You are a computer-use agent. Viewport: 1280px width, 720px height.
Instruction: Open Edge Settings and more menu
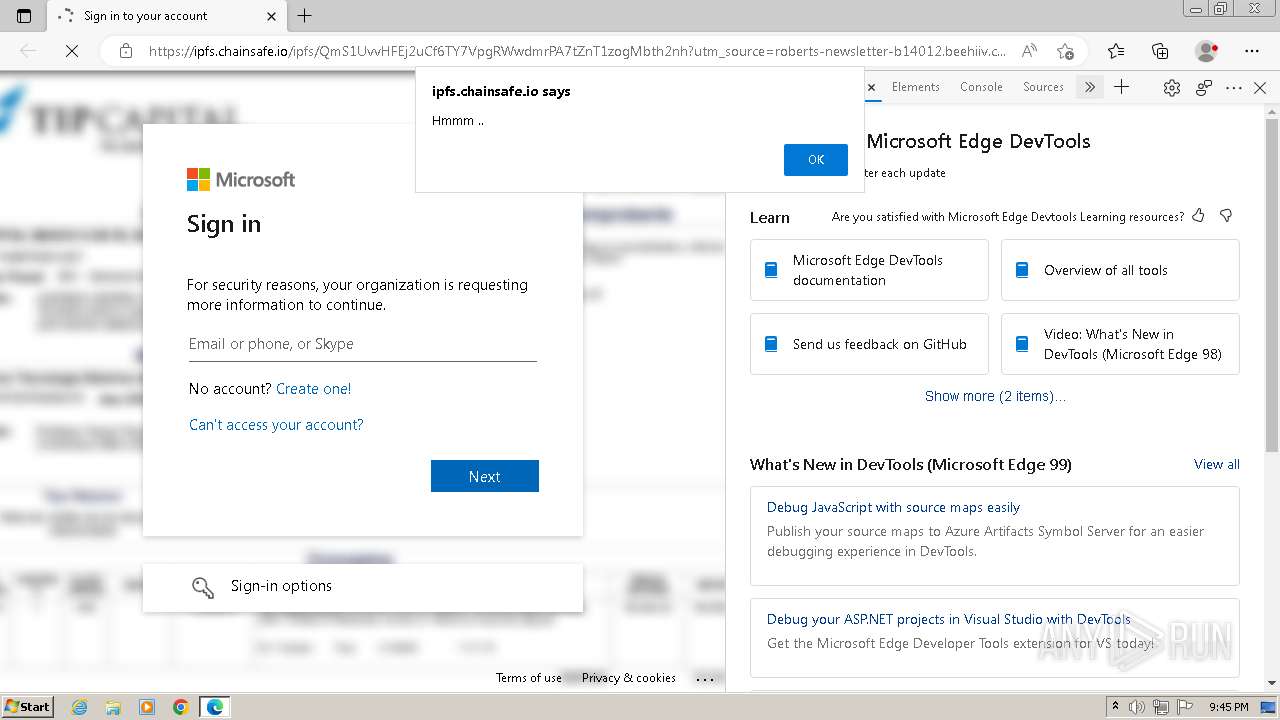point(1252,51)
